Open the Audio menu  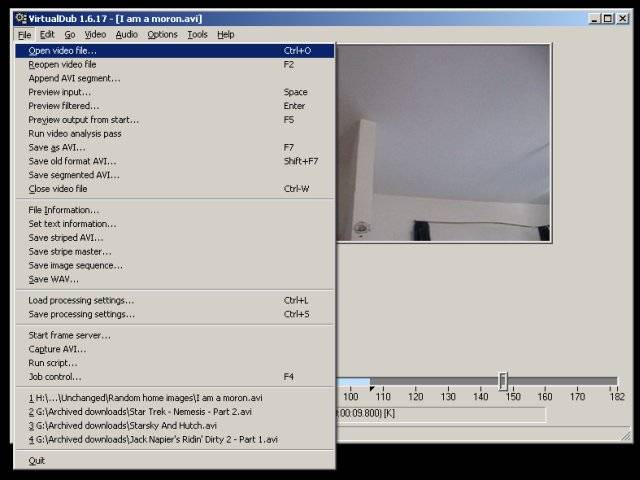point(126,34)
